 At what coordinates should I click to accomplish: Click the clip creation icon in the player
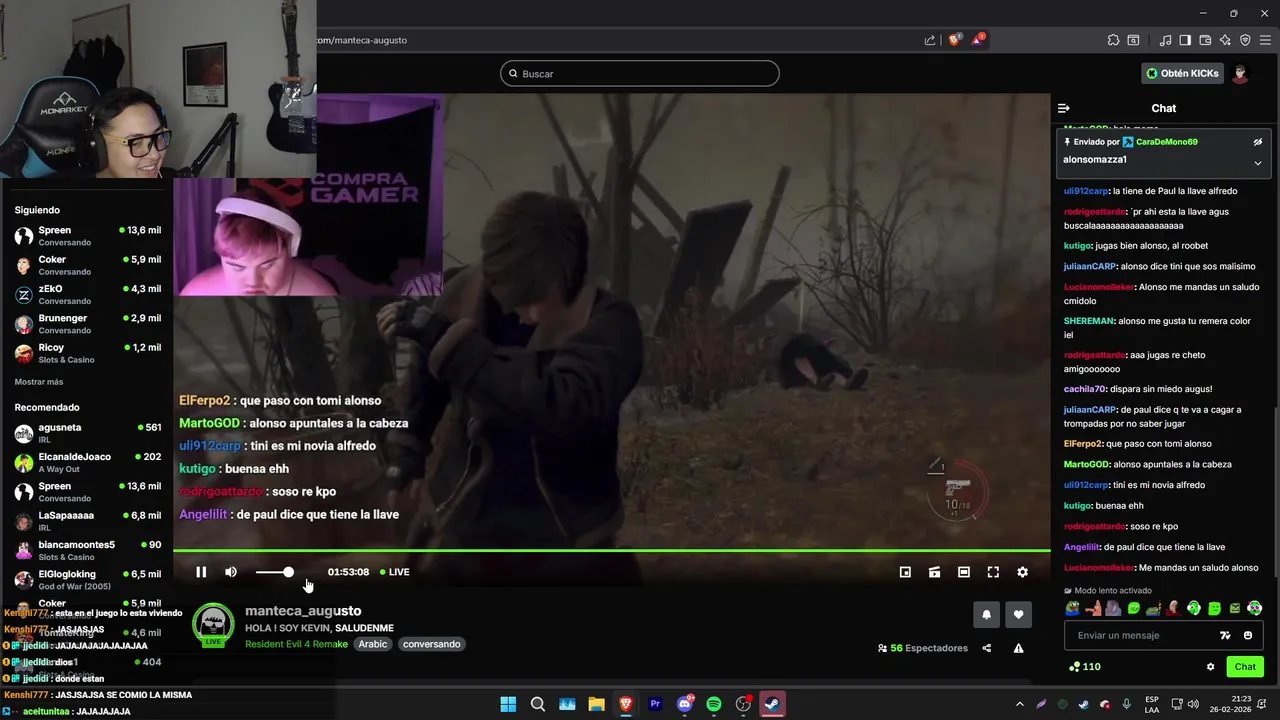coord(934,572)
